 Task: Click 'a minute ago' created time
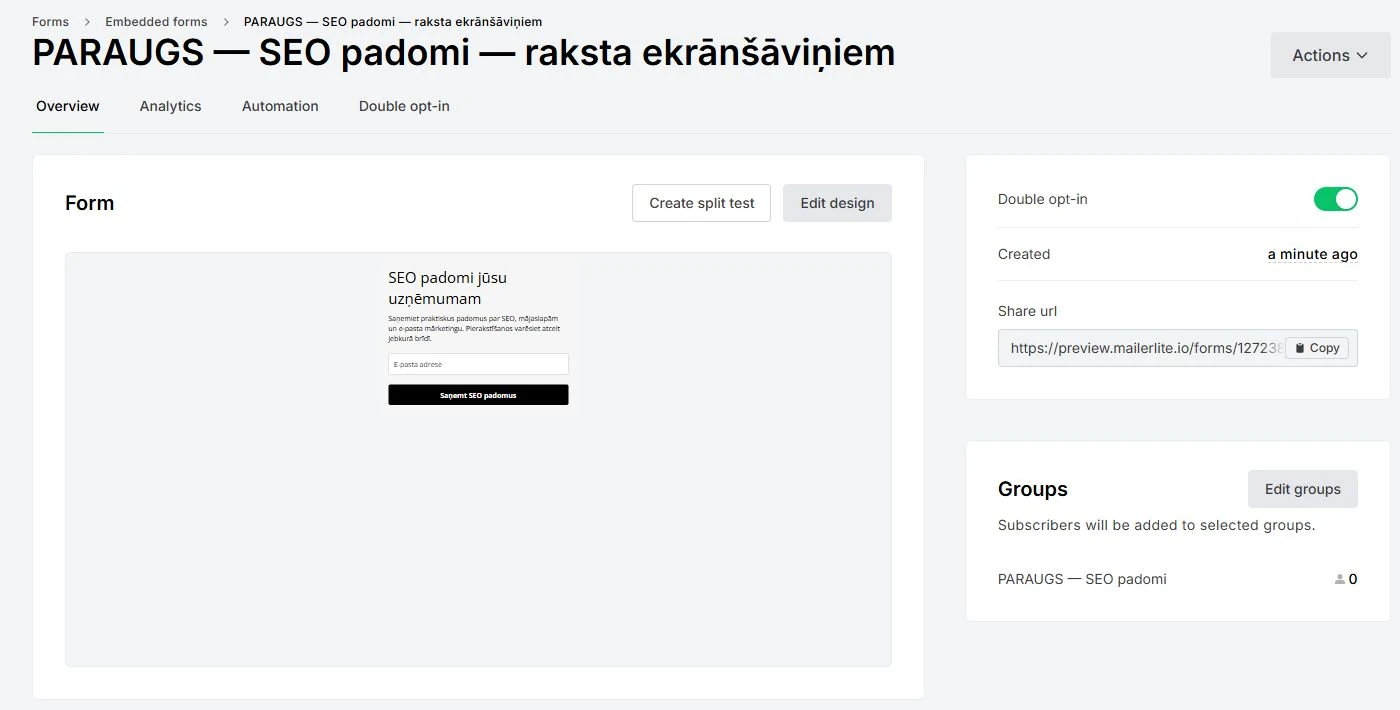click(1312, 254)
